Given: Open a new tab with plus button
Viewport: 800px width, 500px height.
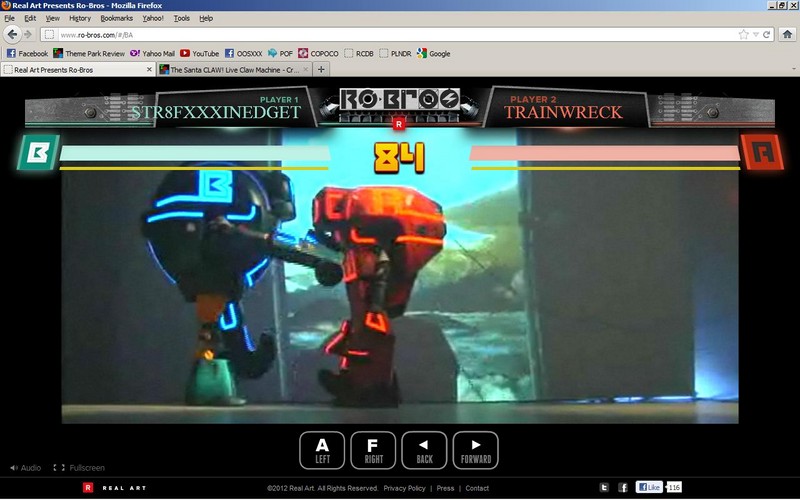Looking at the screenshot, I should click(x=321, y=69).
